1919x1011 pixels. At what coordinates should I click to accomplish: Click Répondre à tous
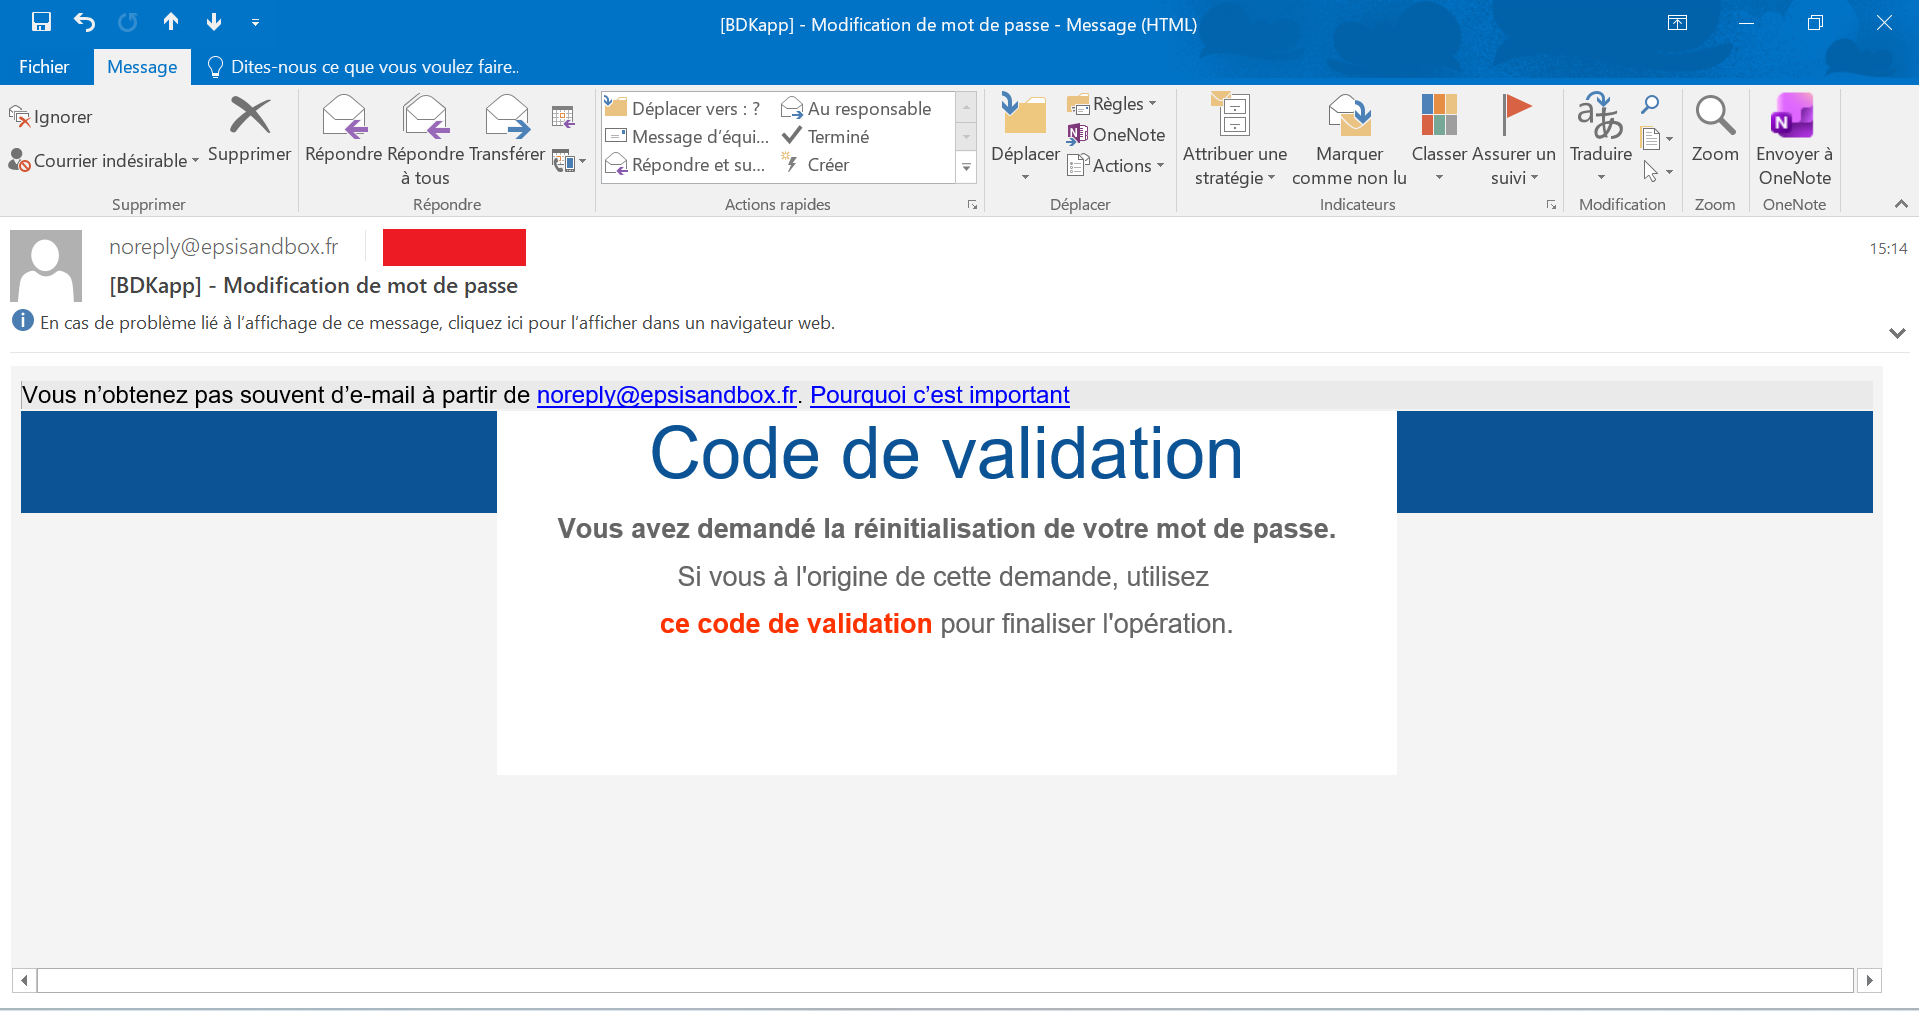pos(426,140)
